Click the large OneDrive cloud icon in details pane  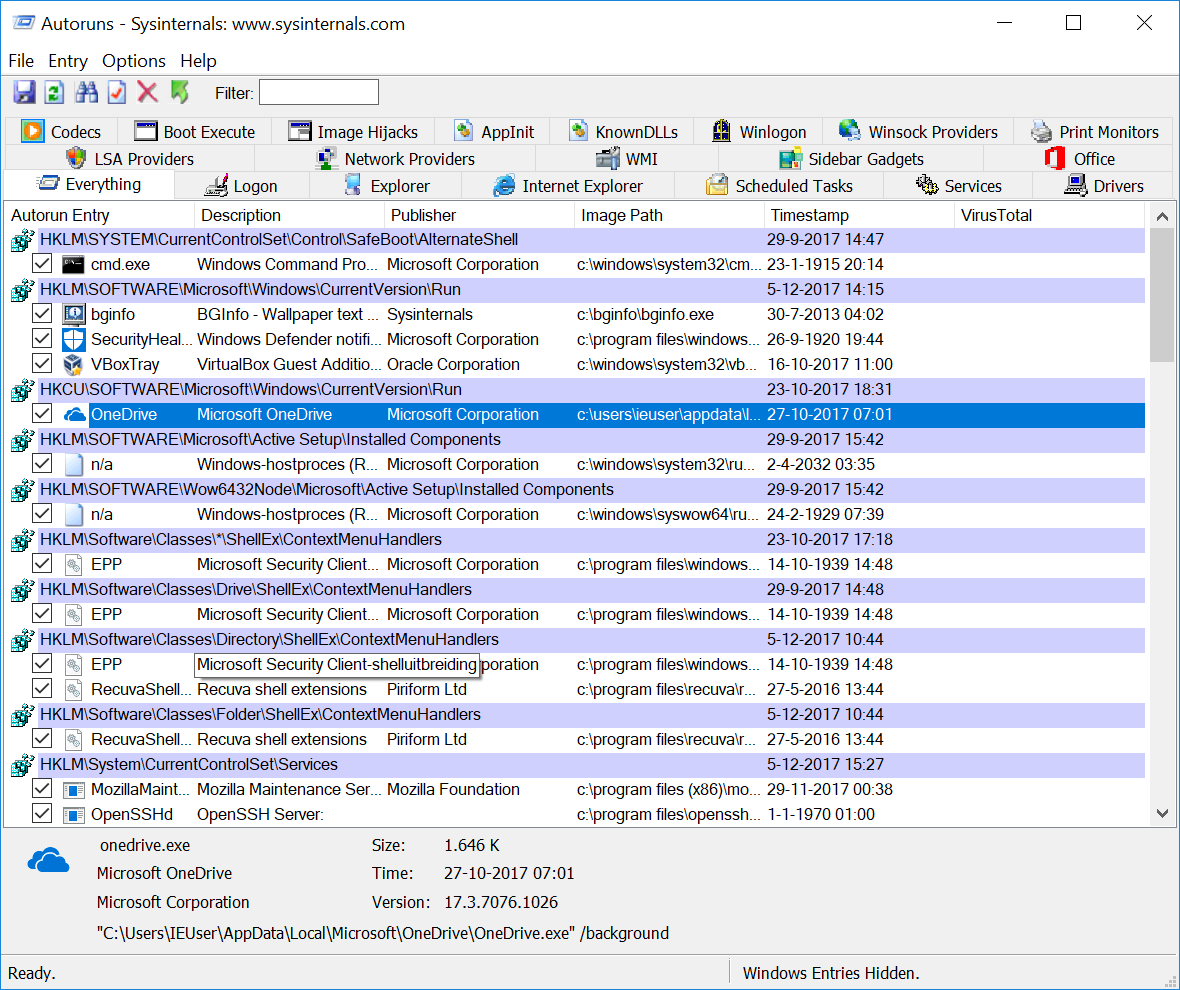click(x=48, y=859)
